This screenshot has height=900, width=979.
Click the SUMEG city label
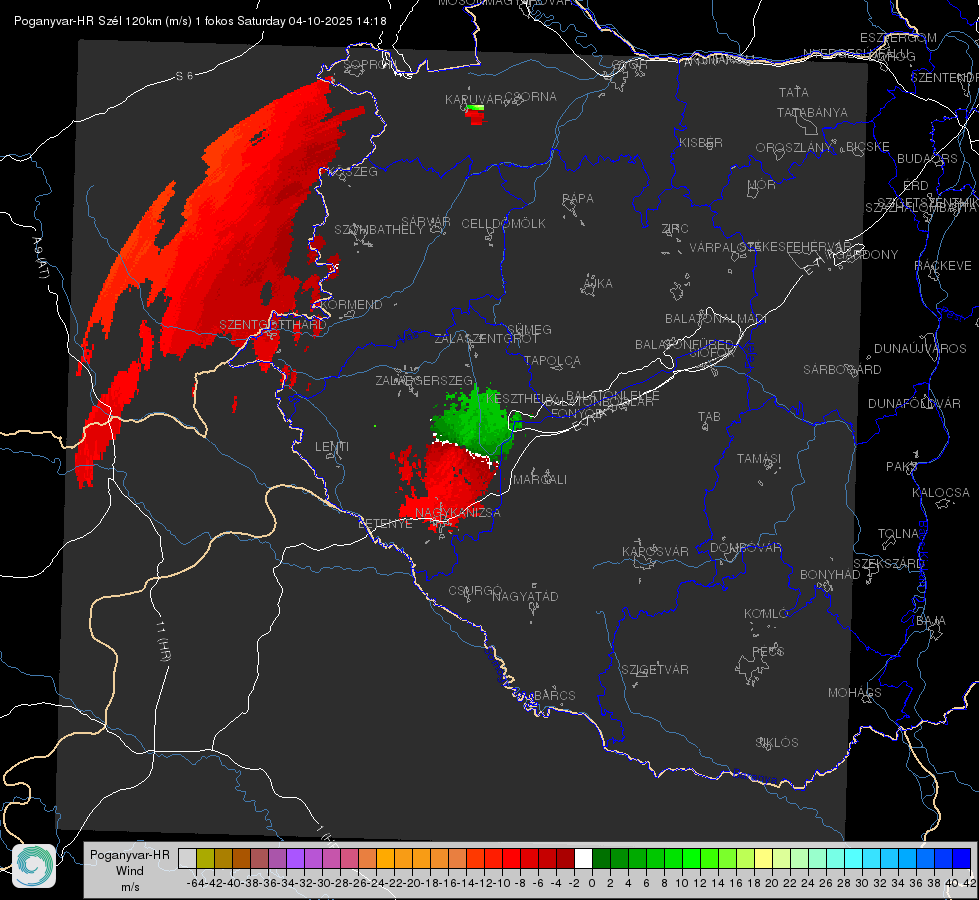coord(529,329)
